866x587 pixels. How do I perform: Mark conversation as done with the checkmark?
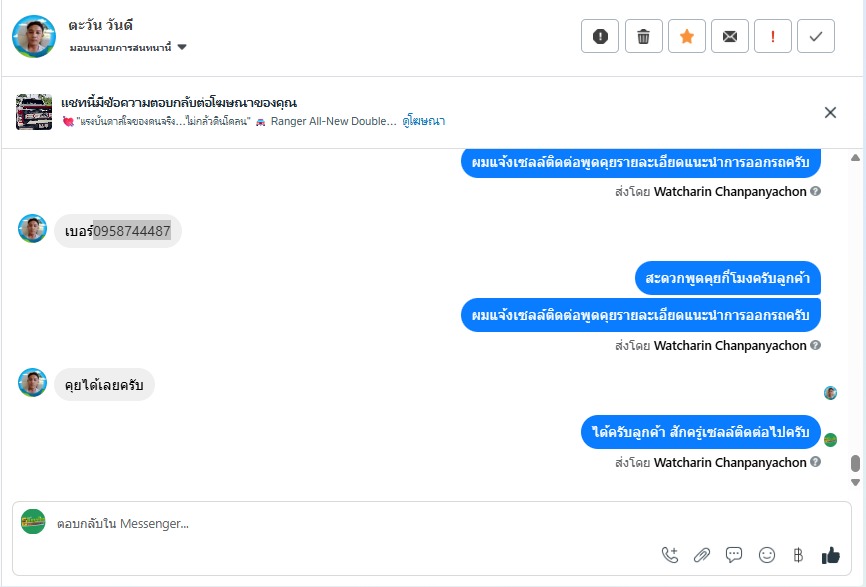(816, 37)
